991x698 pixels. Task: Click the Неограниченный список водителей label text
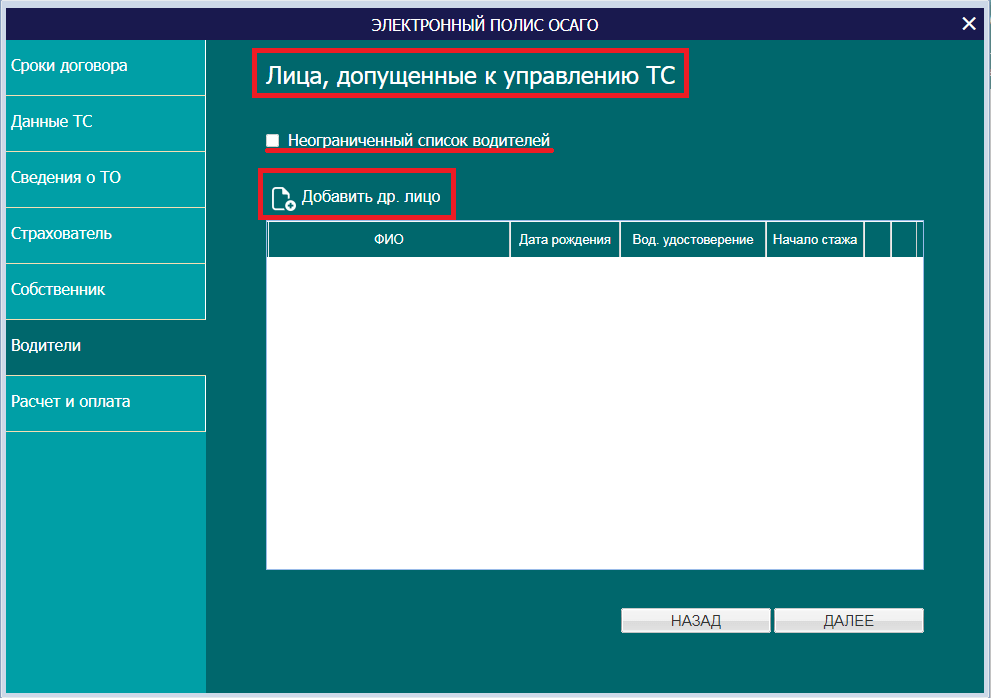tap(418, 140)
